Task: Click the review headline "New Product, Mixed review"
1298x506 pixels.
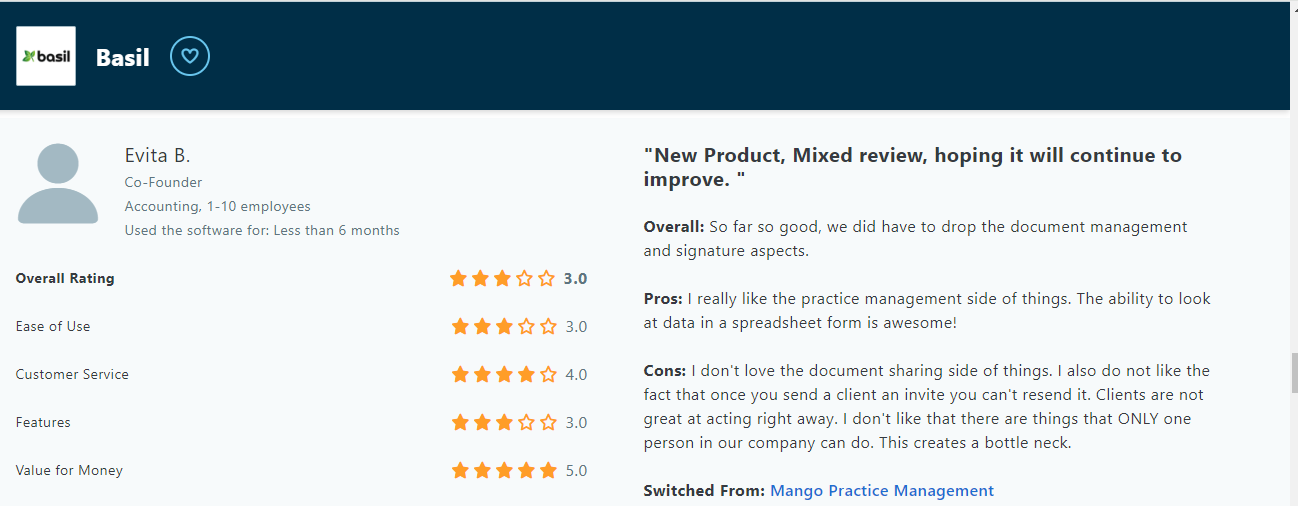Action: coord(913,167)
